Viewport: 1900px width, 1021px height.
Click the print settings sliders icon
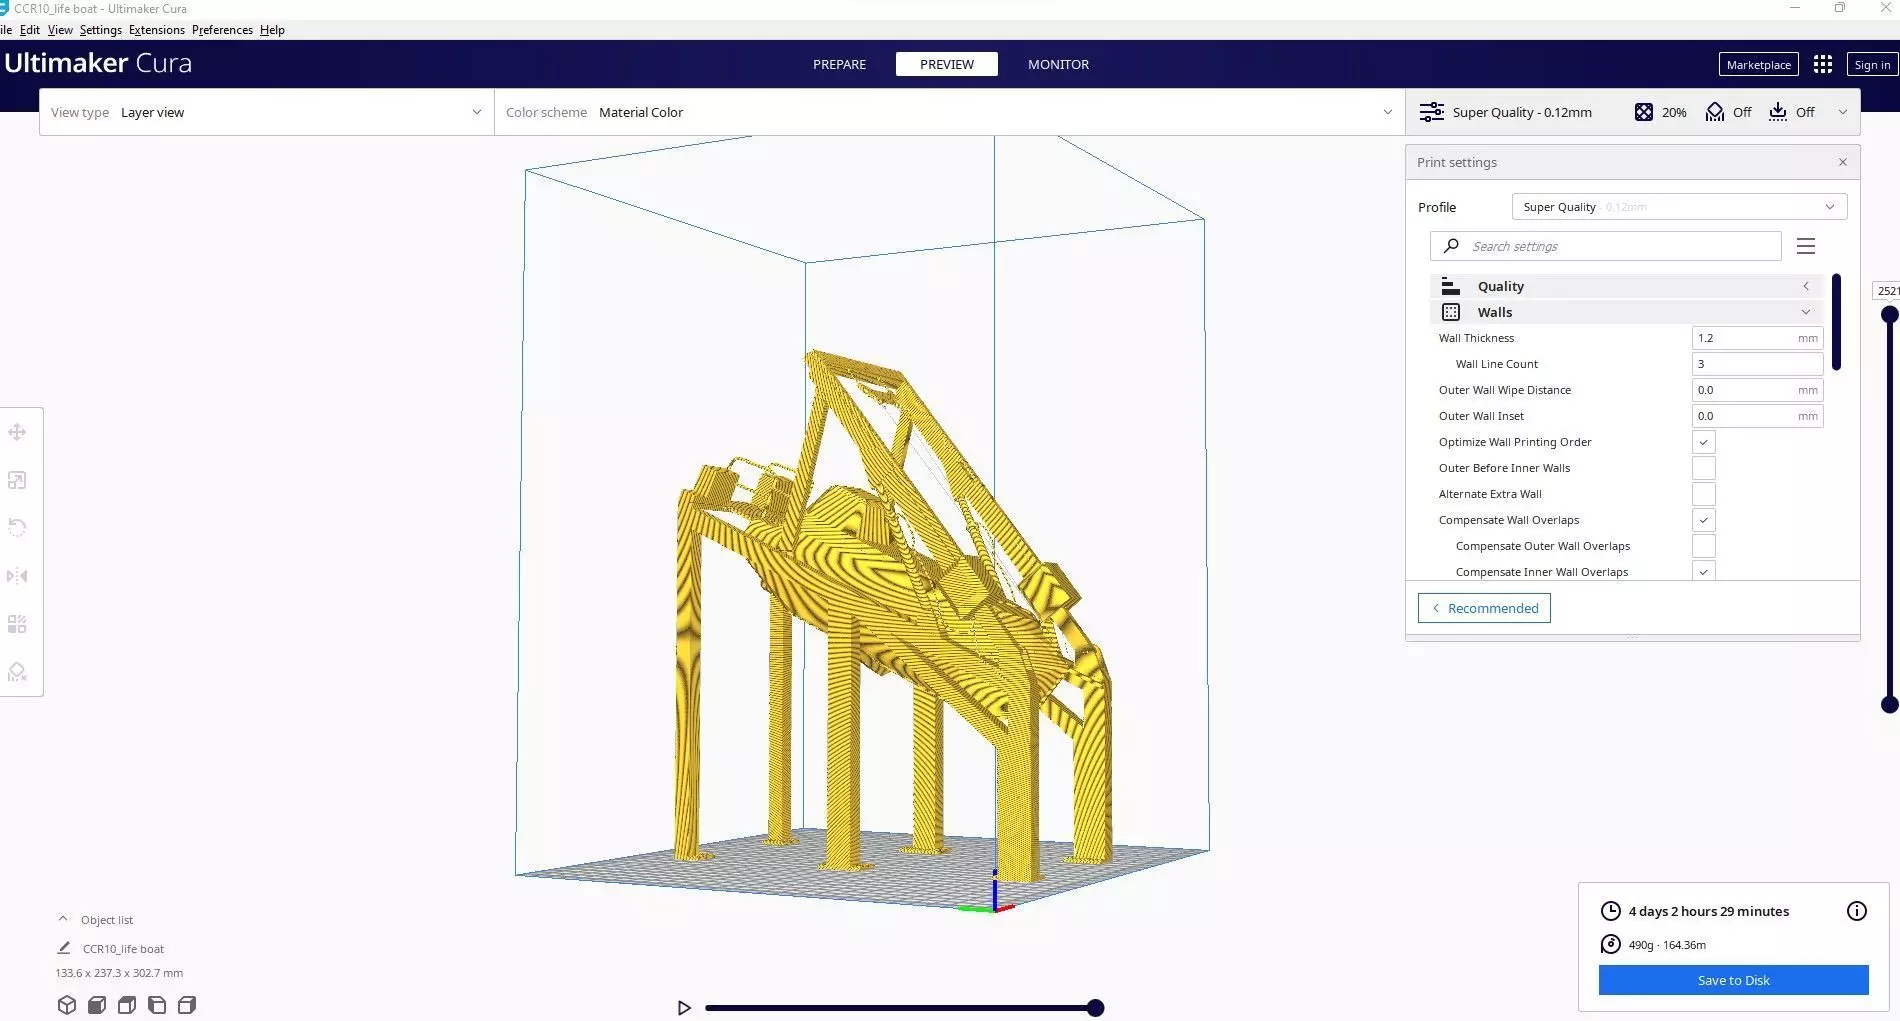1432,112
